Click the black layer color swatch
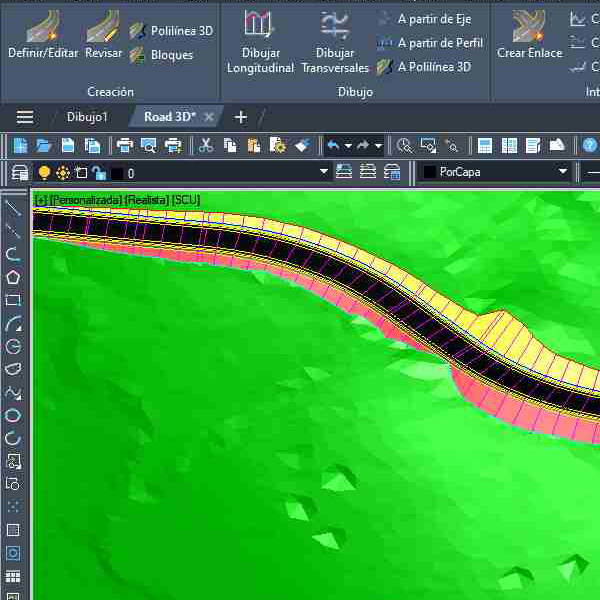 117,172
